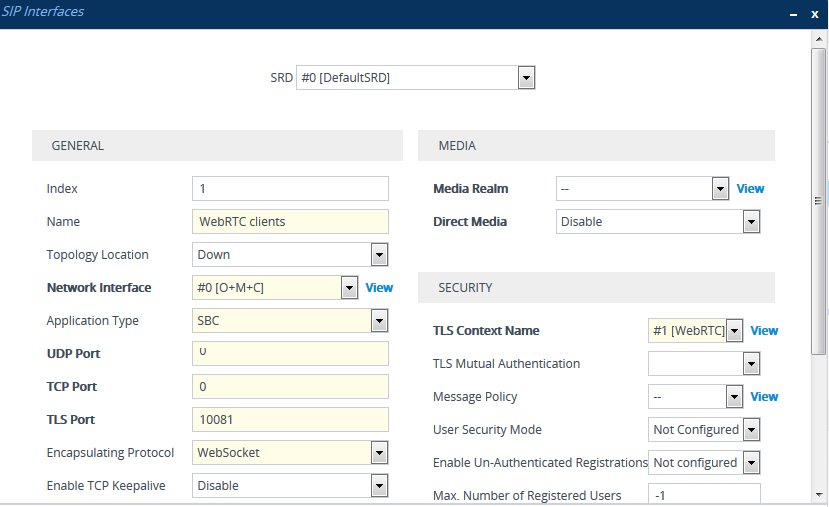The image size is (829, 507).
Task: Click the UDP Port field
Action: coord(289,354)
